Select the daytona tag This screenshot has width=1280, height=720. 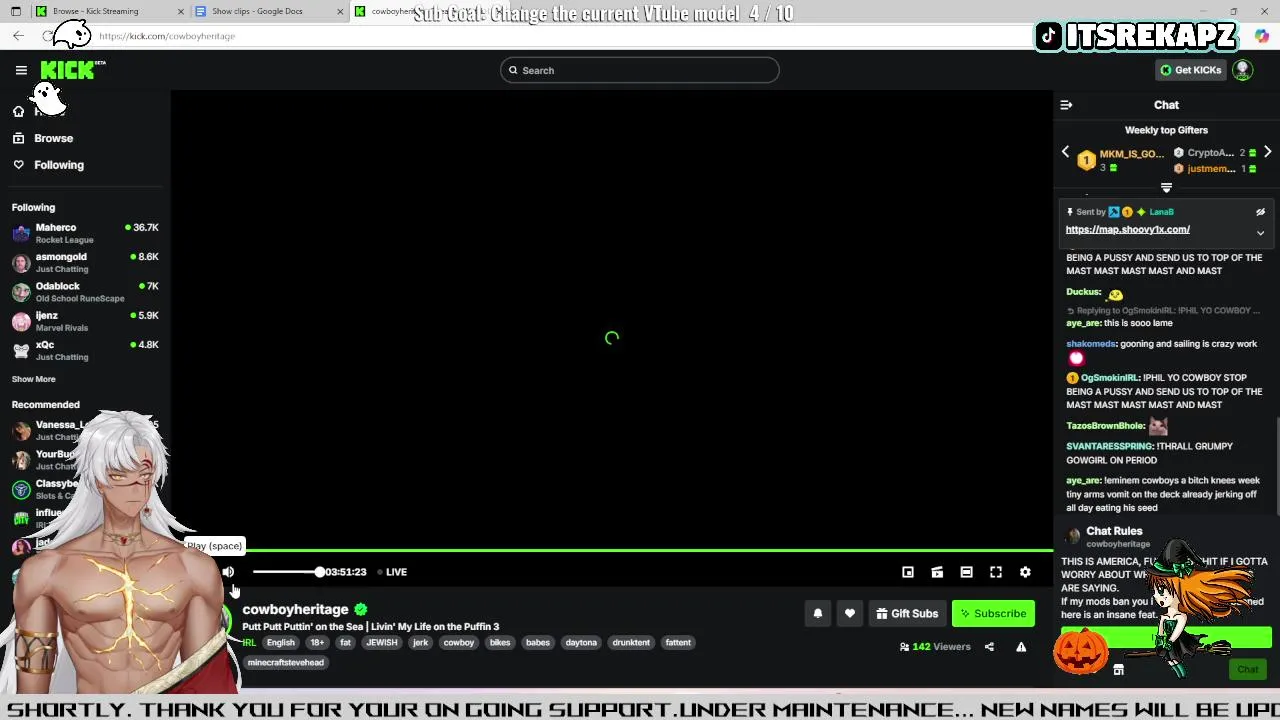pyautogui.click(x=581, y=643)
